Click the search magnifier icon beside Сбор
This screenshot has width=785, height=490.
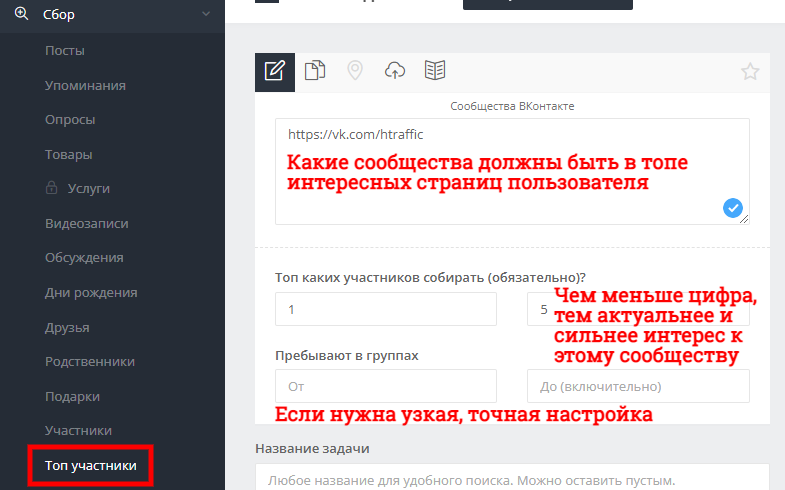click(x=21, y=14)
